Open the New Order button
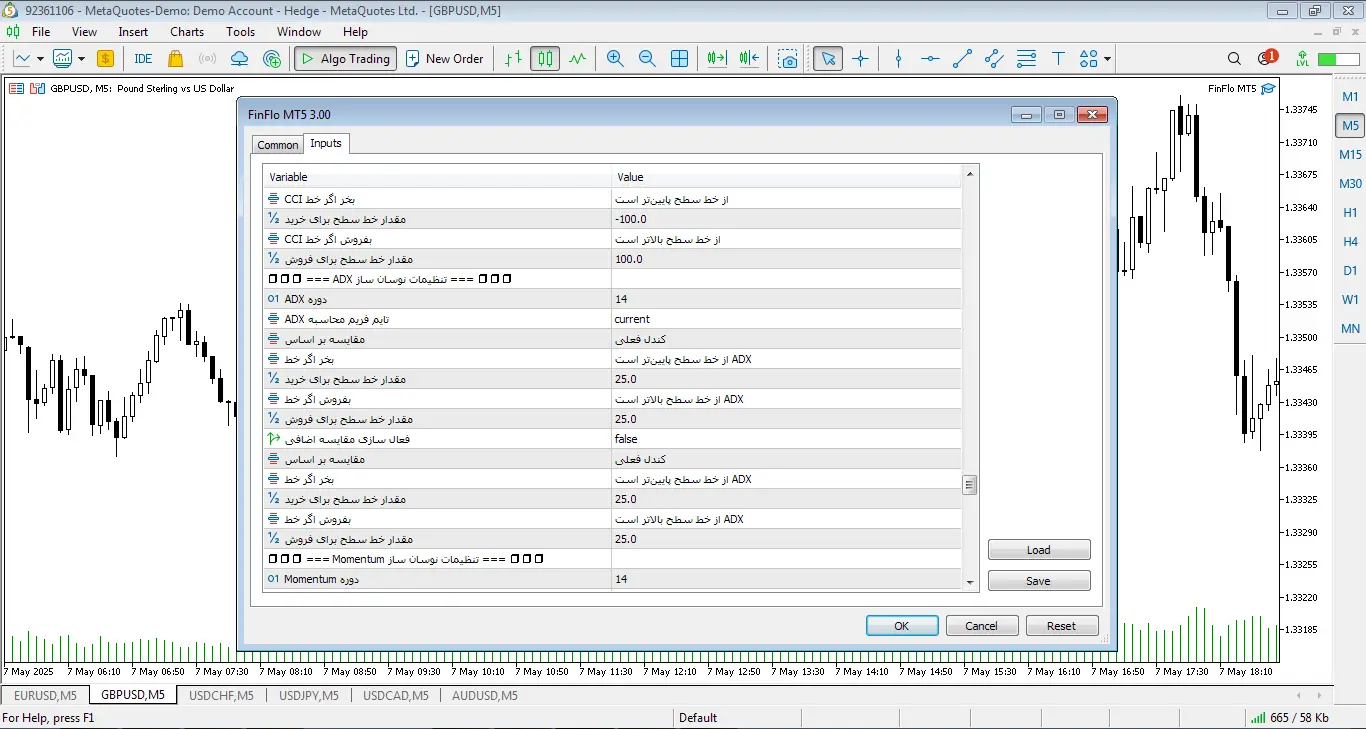 tap(444, 59)
